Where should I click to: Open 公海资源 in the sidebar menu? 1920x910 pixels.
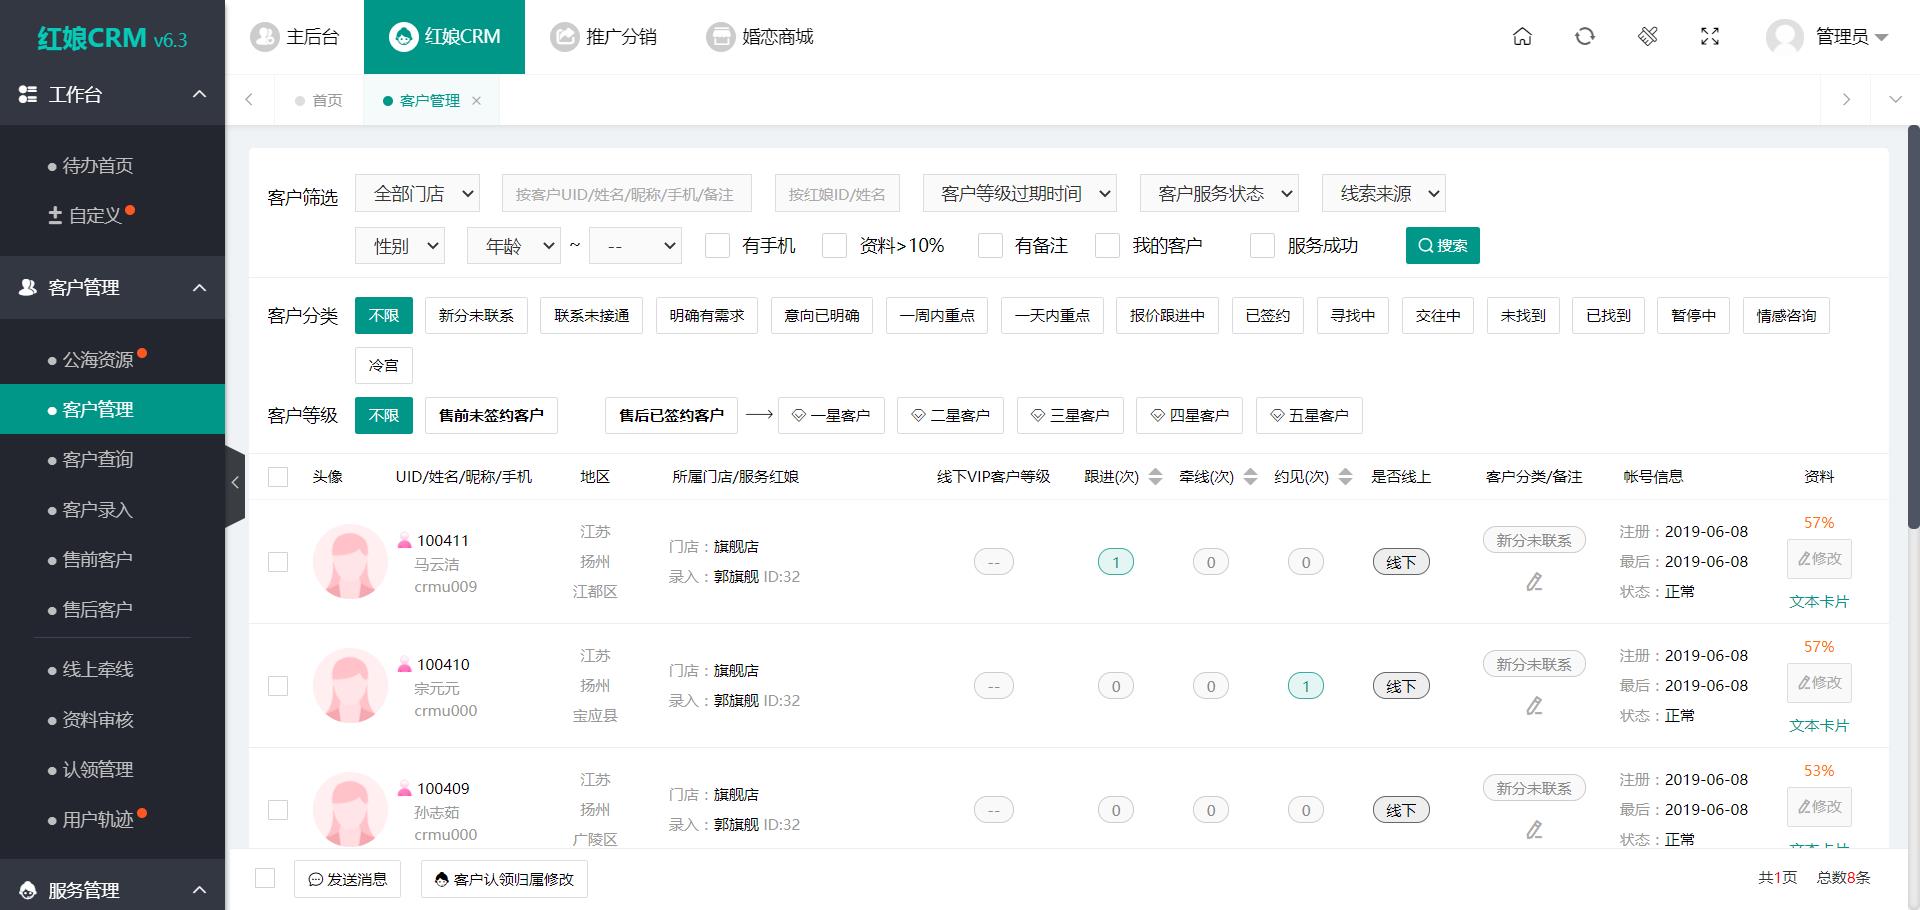(x=98, y=360)
